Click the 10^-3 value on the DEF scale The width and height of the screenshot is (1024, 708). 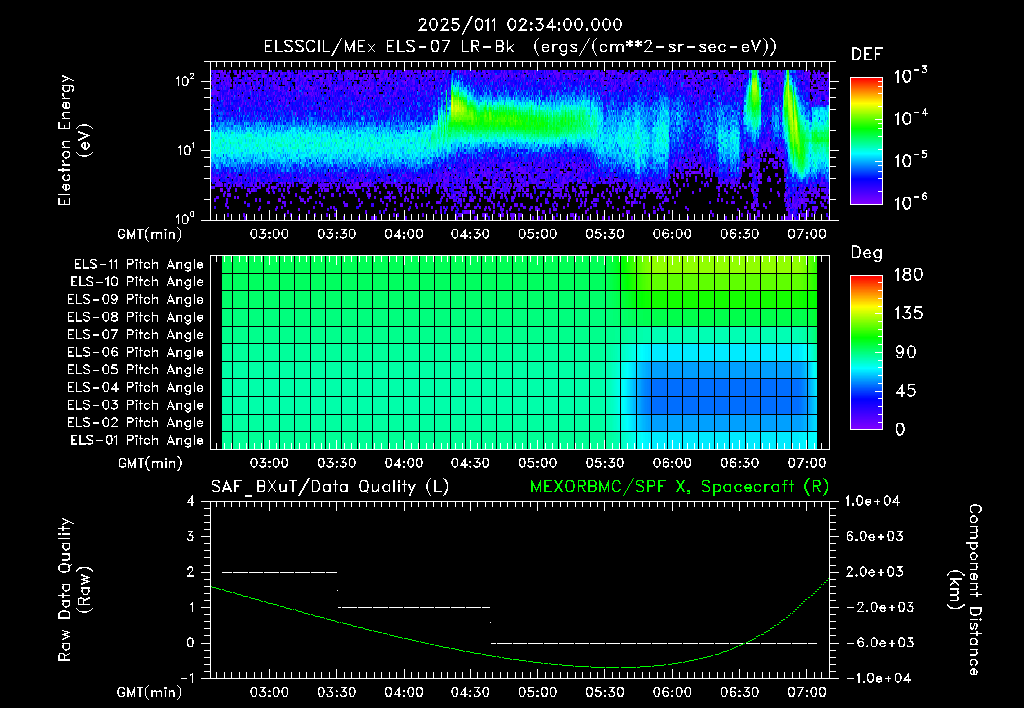[x=910, y=76]
